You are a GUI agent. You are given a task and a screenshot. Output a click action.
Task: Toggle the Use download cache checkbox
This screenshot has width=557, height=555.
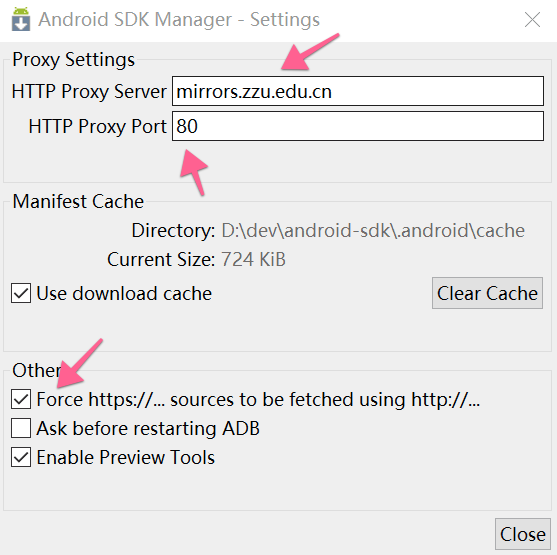point(21,293)
